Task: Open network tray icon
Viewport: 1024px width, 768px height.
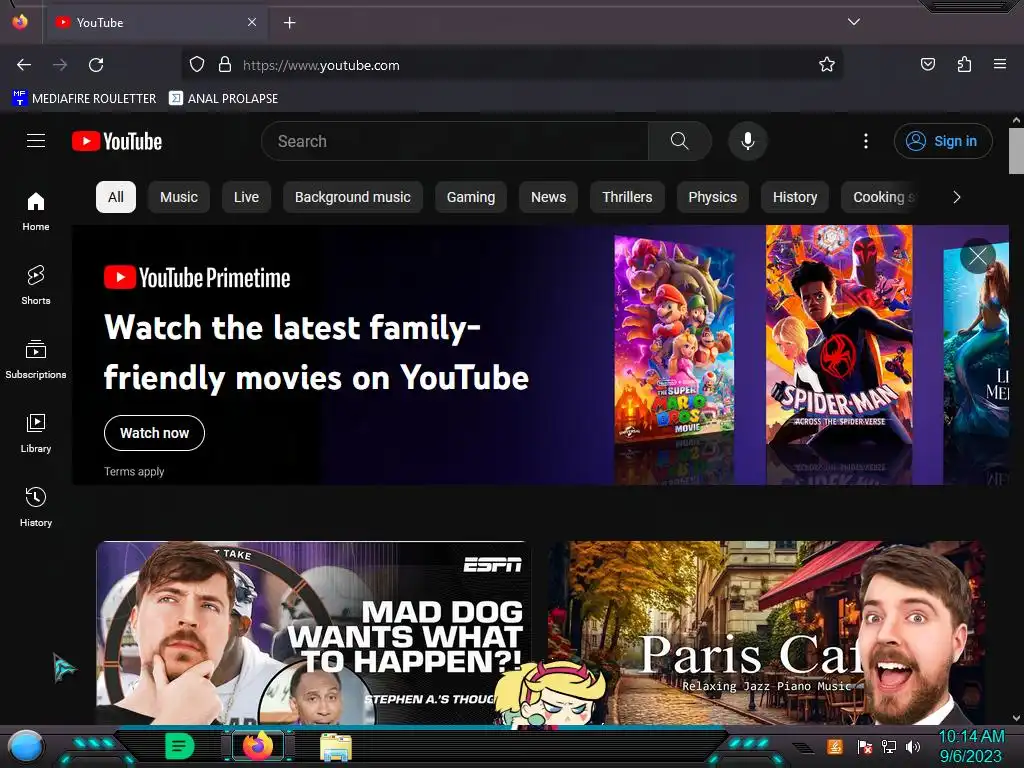Action: tap(889, 746)
